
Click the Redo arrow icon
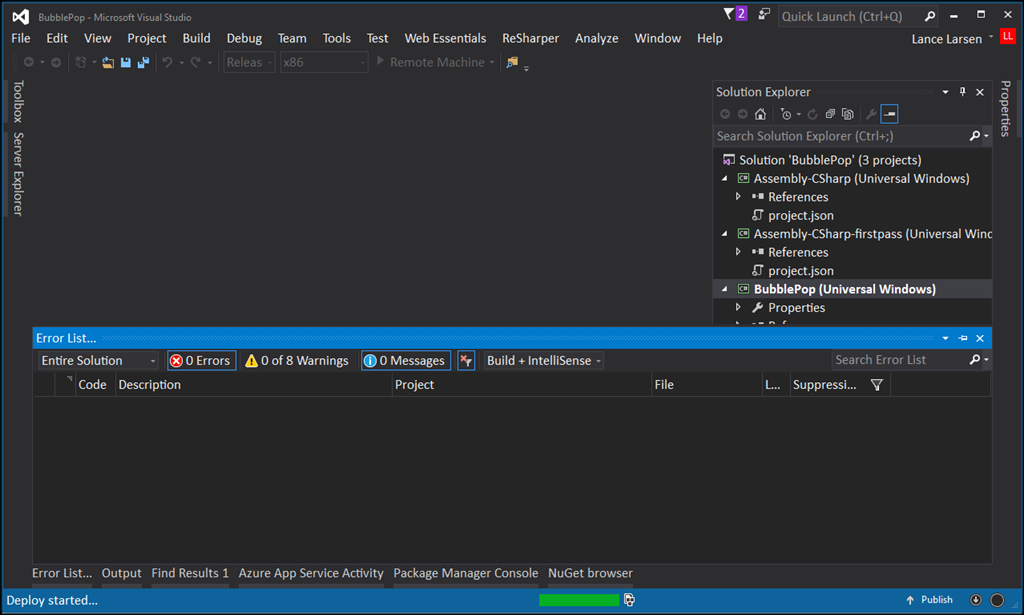(195, 63)
